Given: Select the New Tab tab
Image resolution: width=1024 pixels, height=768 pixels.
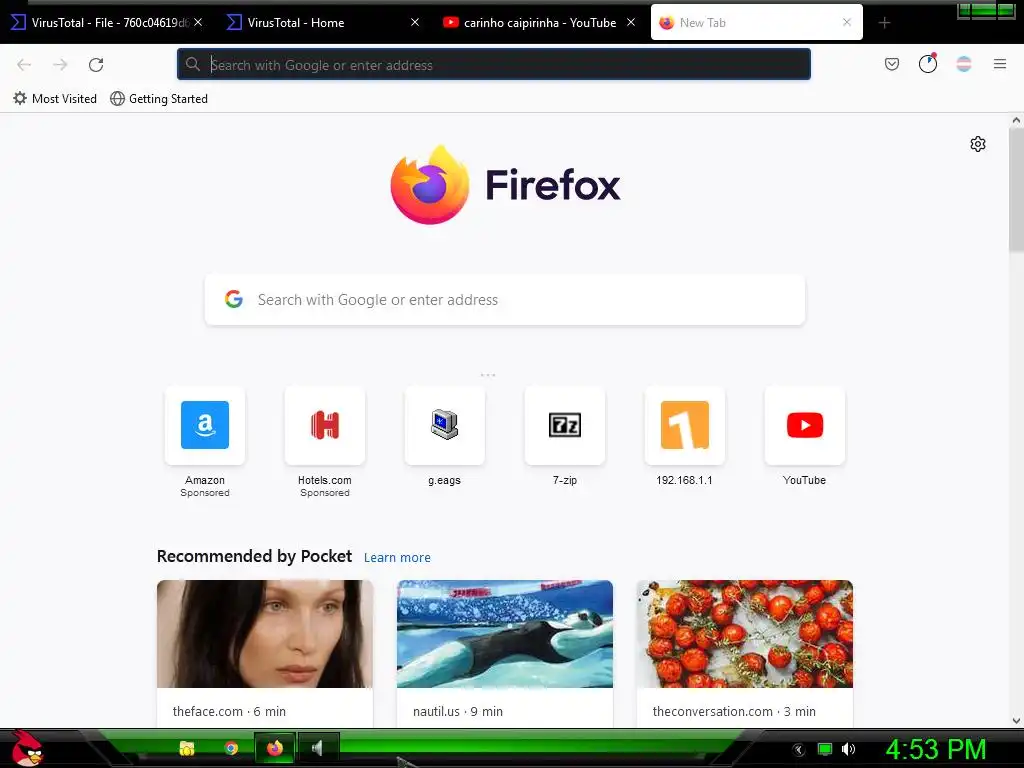Looking at the screenshot, I should pos(756,22).
